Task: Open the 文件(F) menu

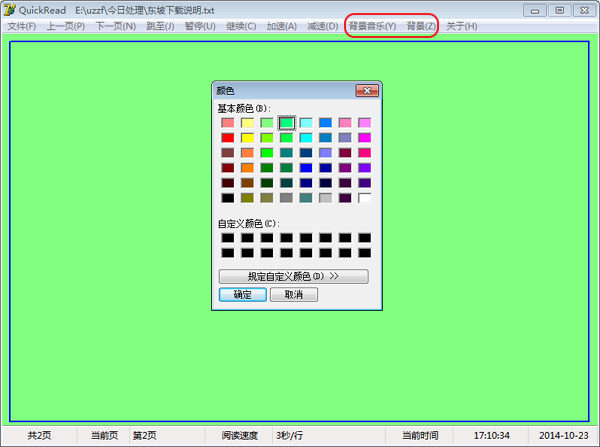Action: click(x=22, y=26)
